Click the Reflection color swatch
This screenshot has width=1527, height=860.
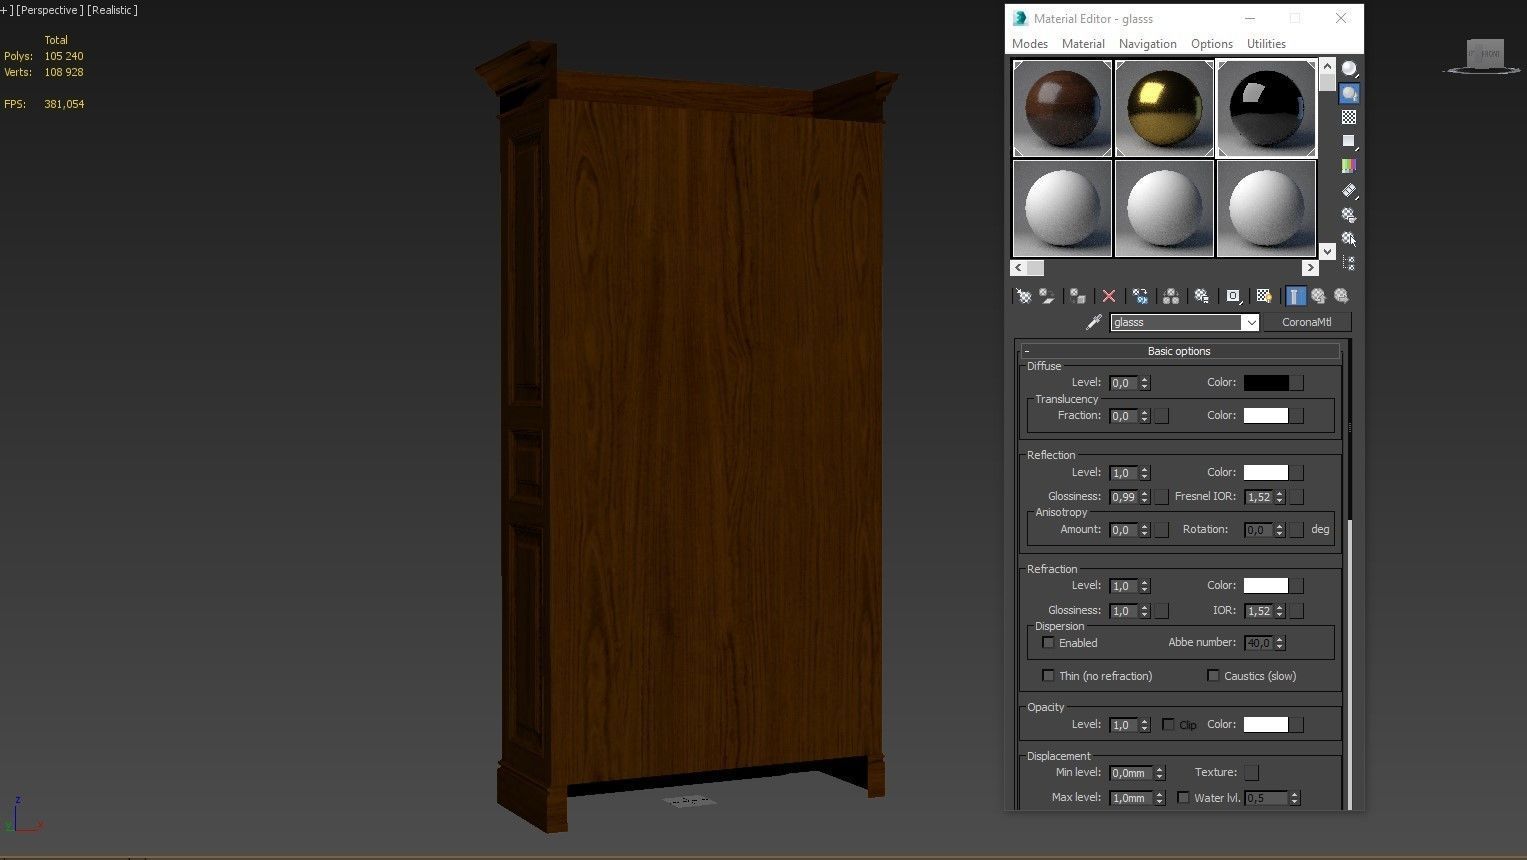pos(1266,473)
